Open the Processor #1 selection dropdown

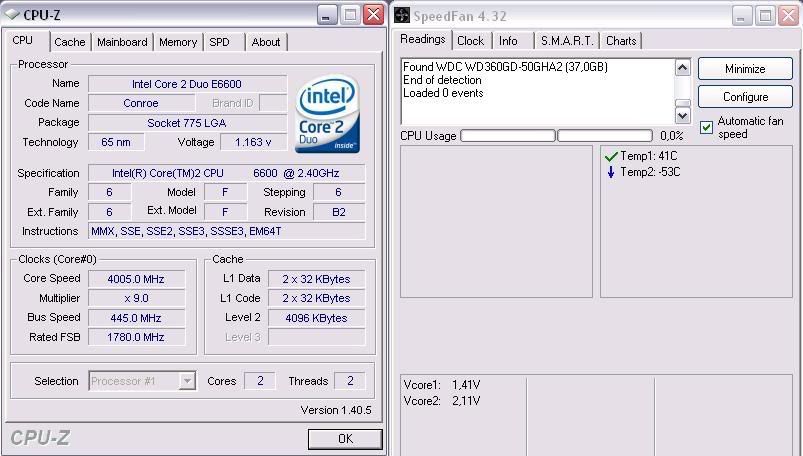click(142, 381)
